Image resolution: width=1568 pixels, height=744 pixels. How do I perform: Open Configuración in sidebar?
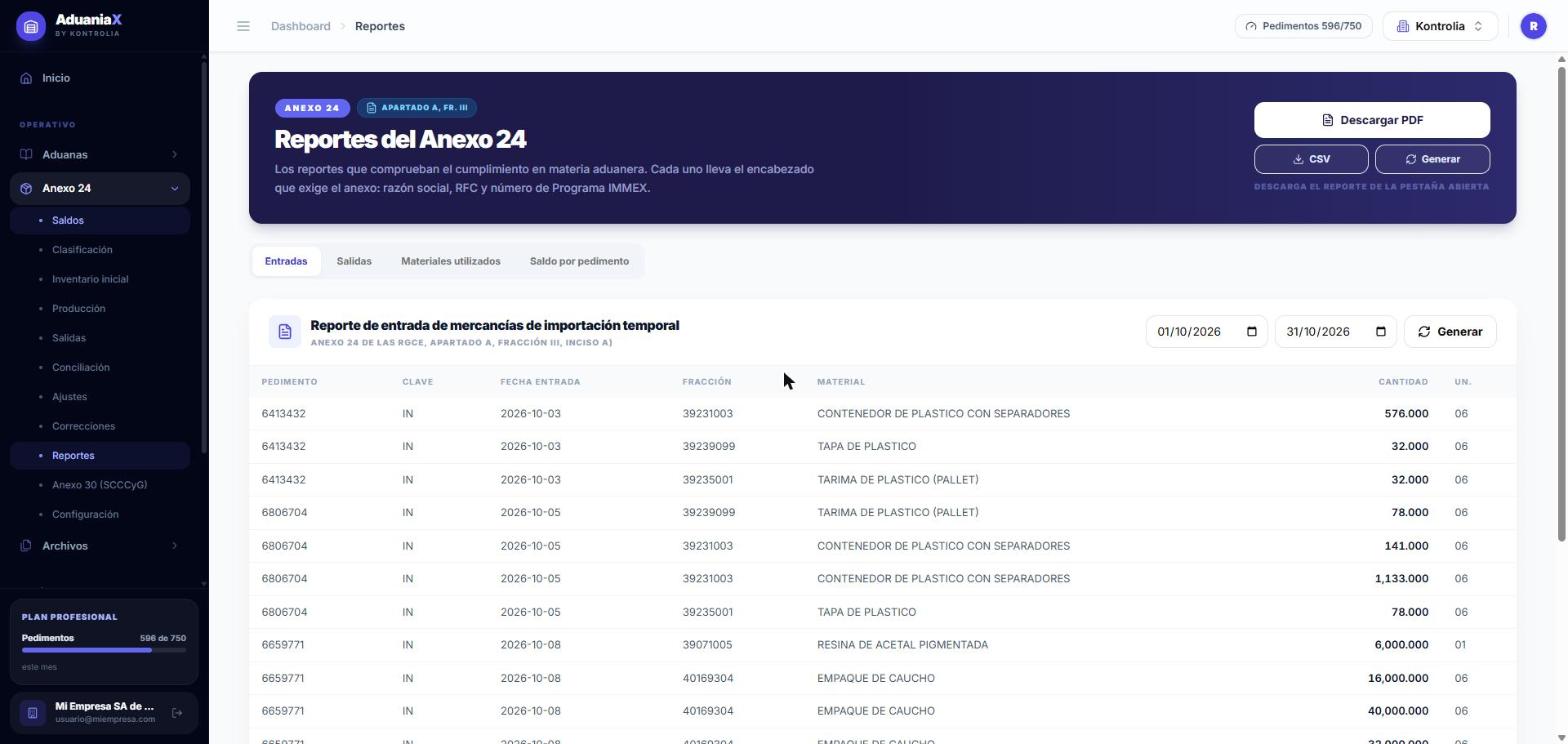click(100, 514)
